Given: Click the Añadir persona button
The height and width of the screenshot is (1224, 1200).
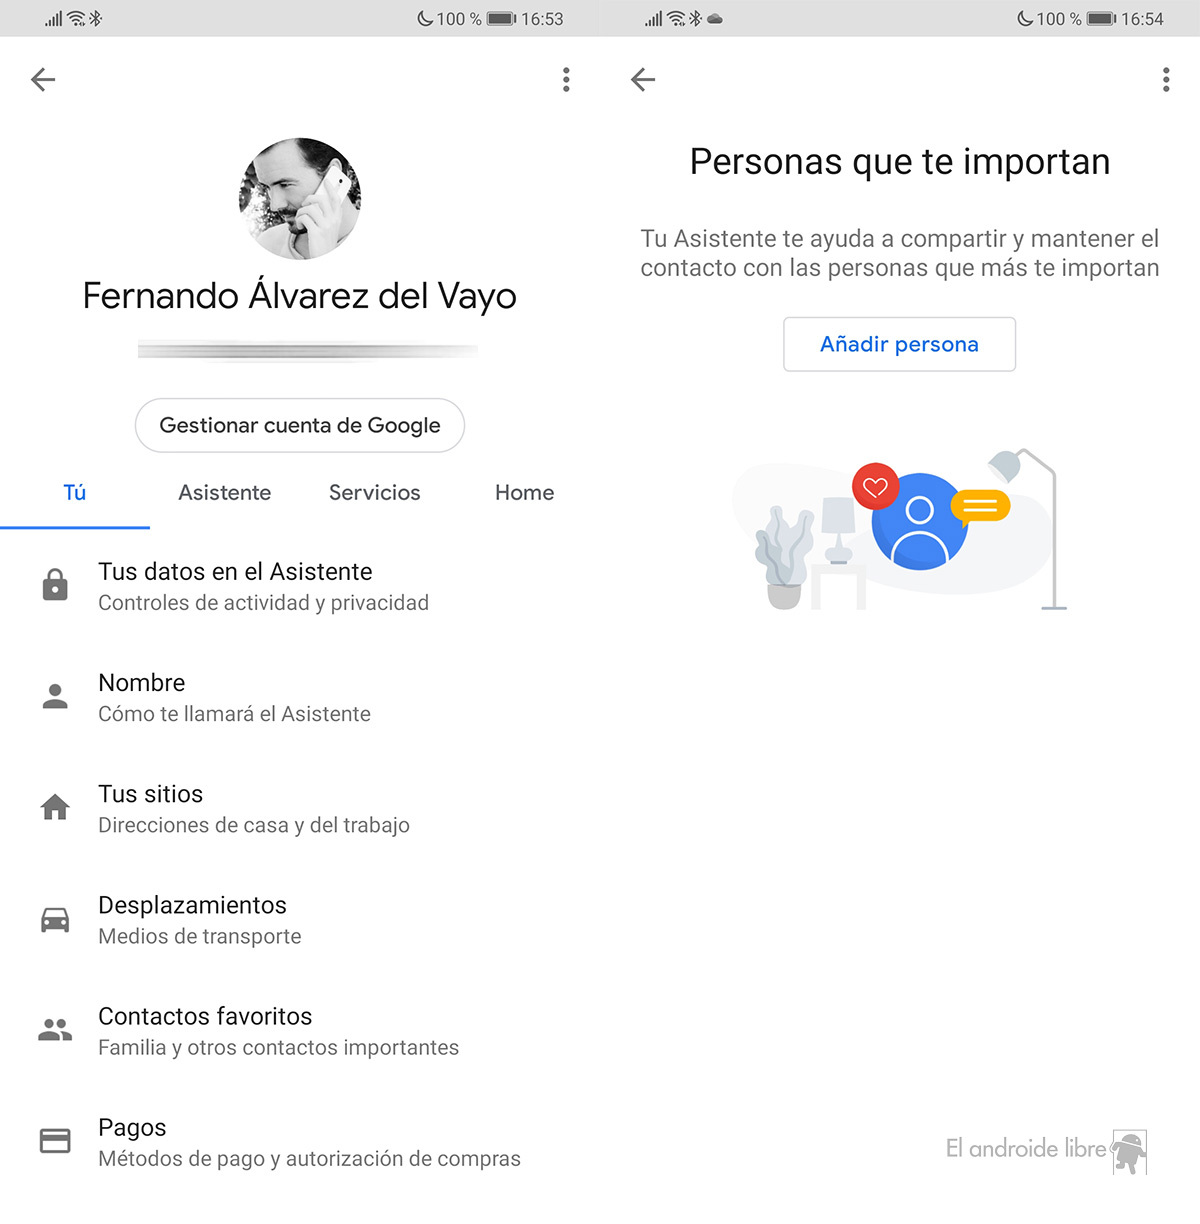Looking at the screenshot, I should click(899, 344).
